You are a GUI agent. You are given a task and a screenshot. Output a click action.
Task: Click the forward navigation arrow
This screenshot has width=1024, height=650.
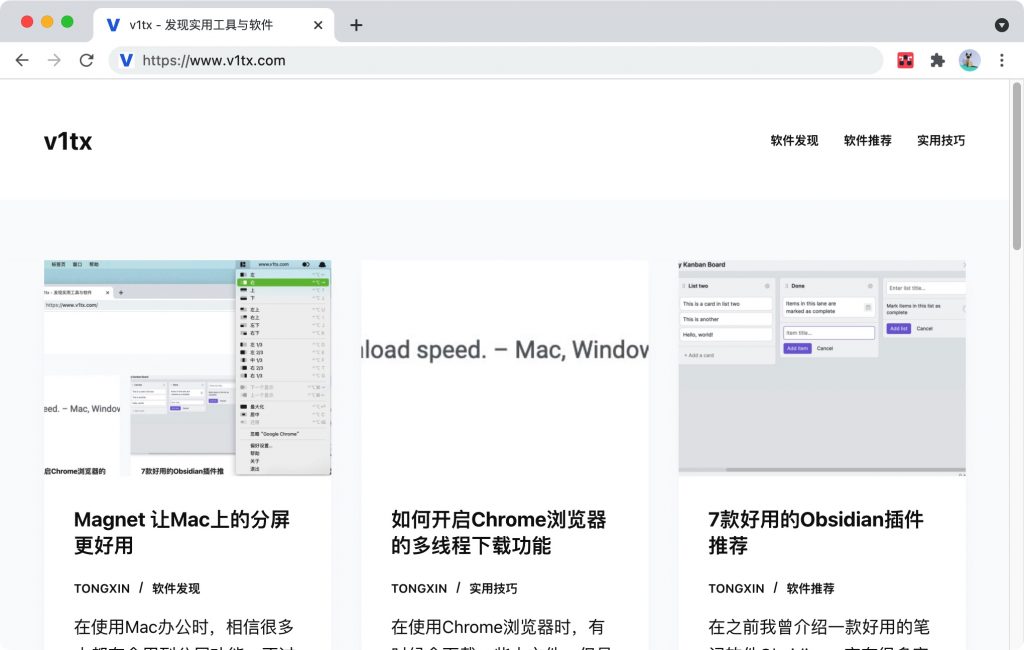point(54,60)
